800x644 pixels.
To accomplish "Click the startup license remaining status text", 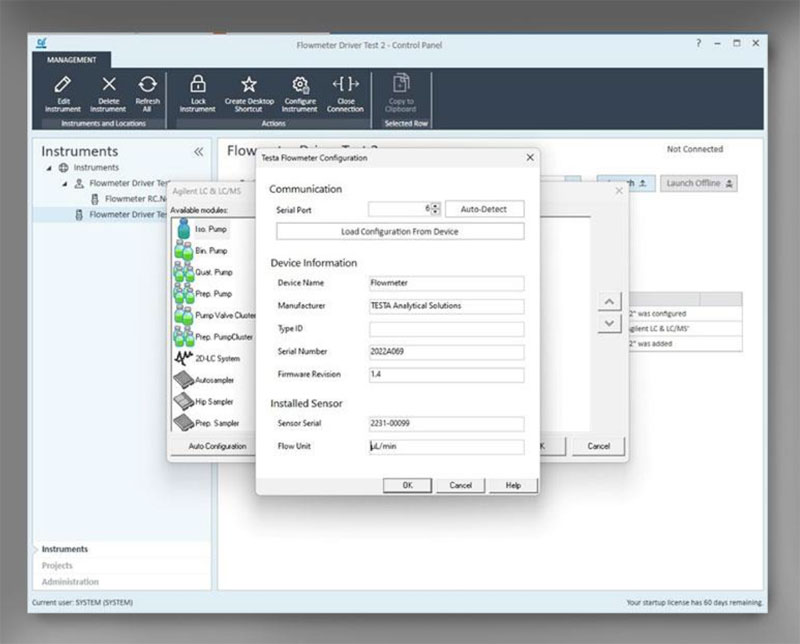I will pyautogui.click(x=694, y=603).
